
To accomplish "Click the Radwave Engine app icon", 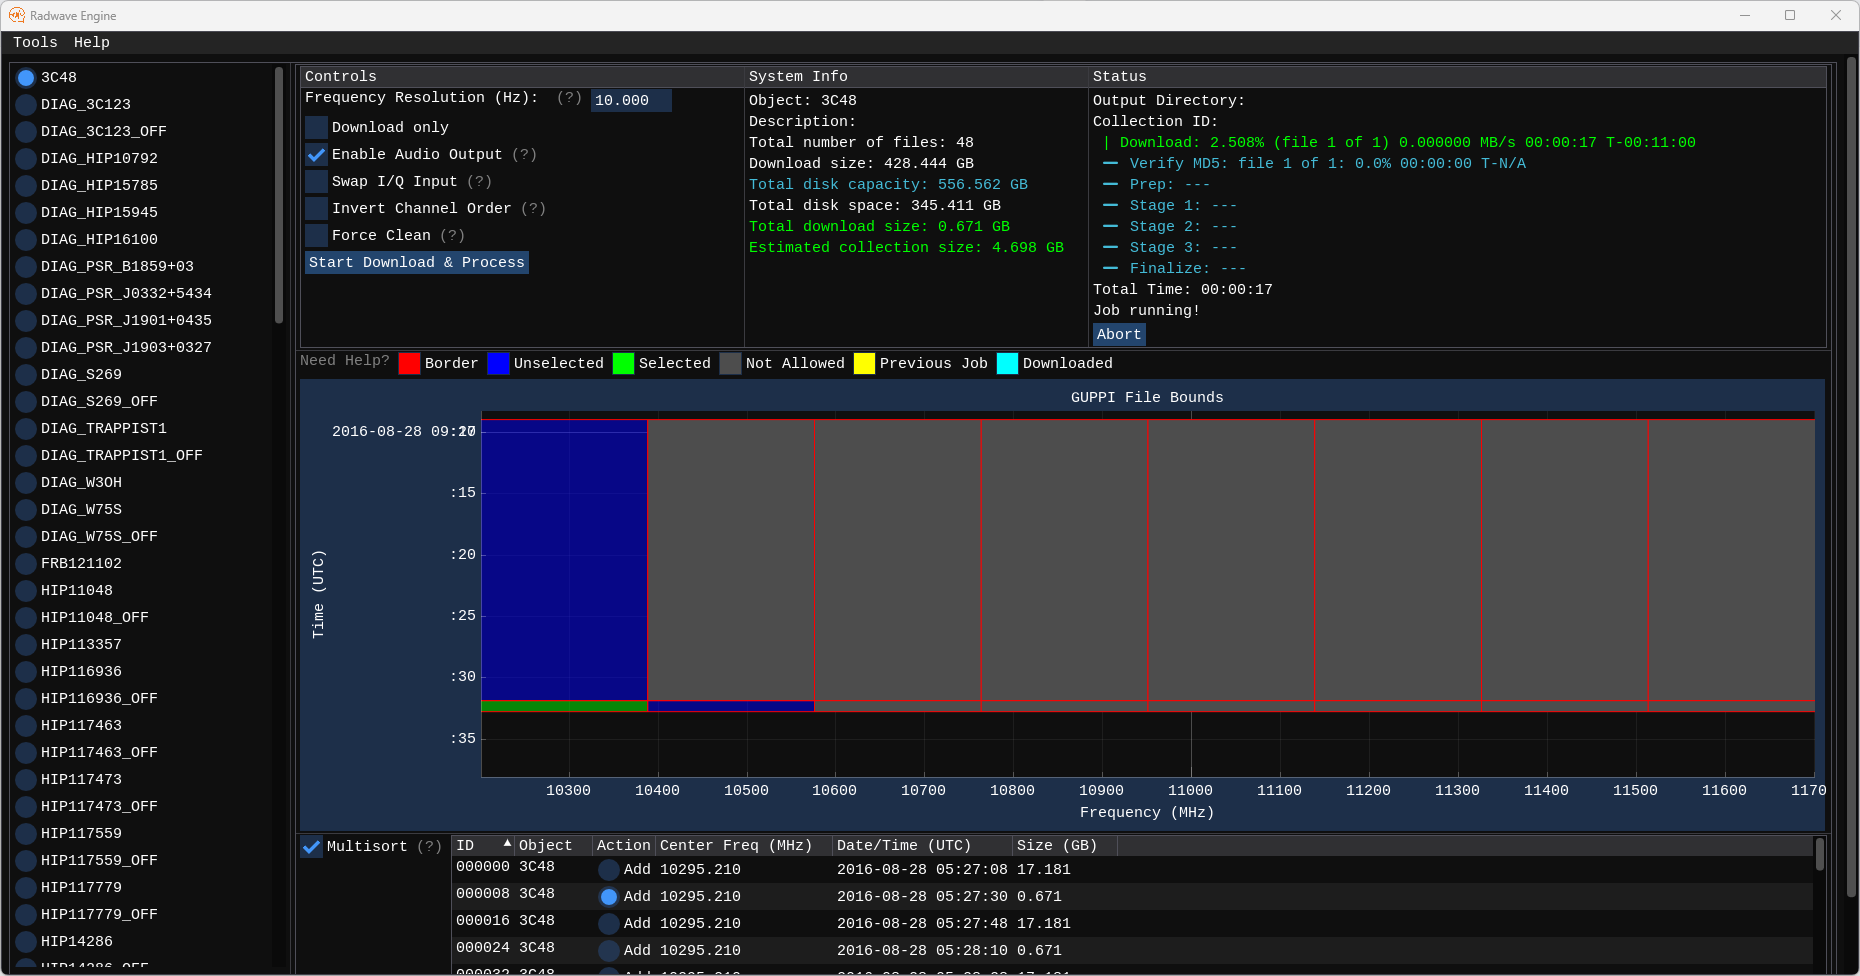I will tap(17, 15).
